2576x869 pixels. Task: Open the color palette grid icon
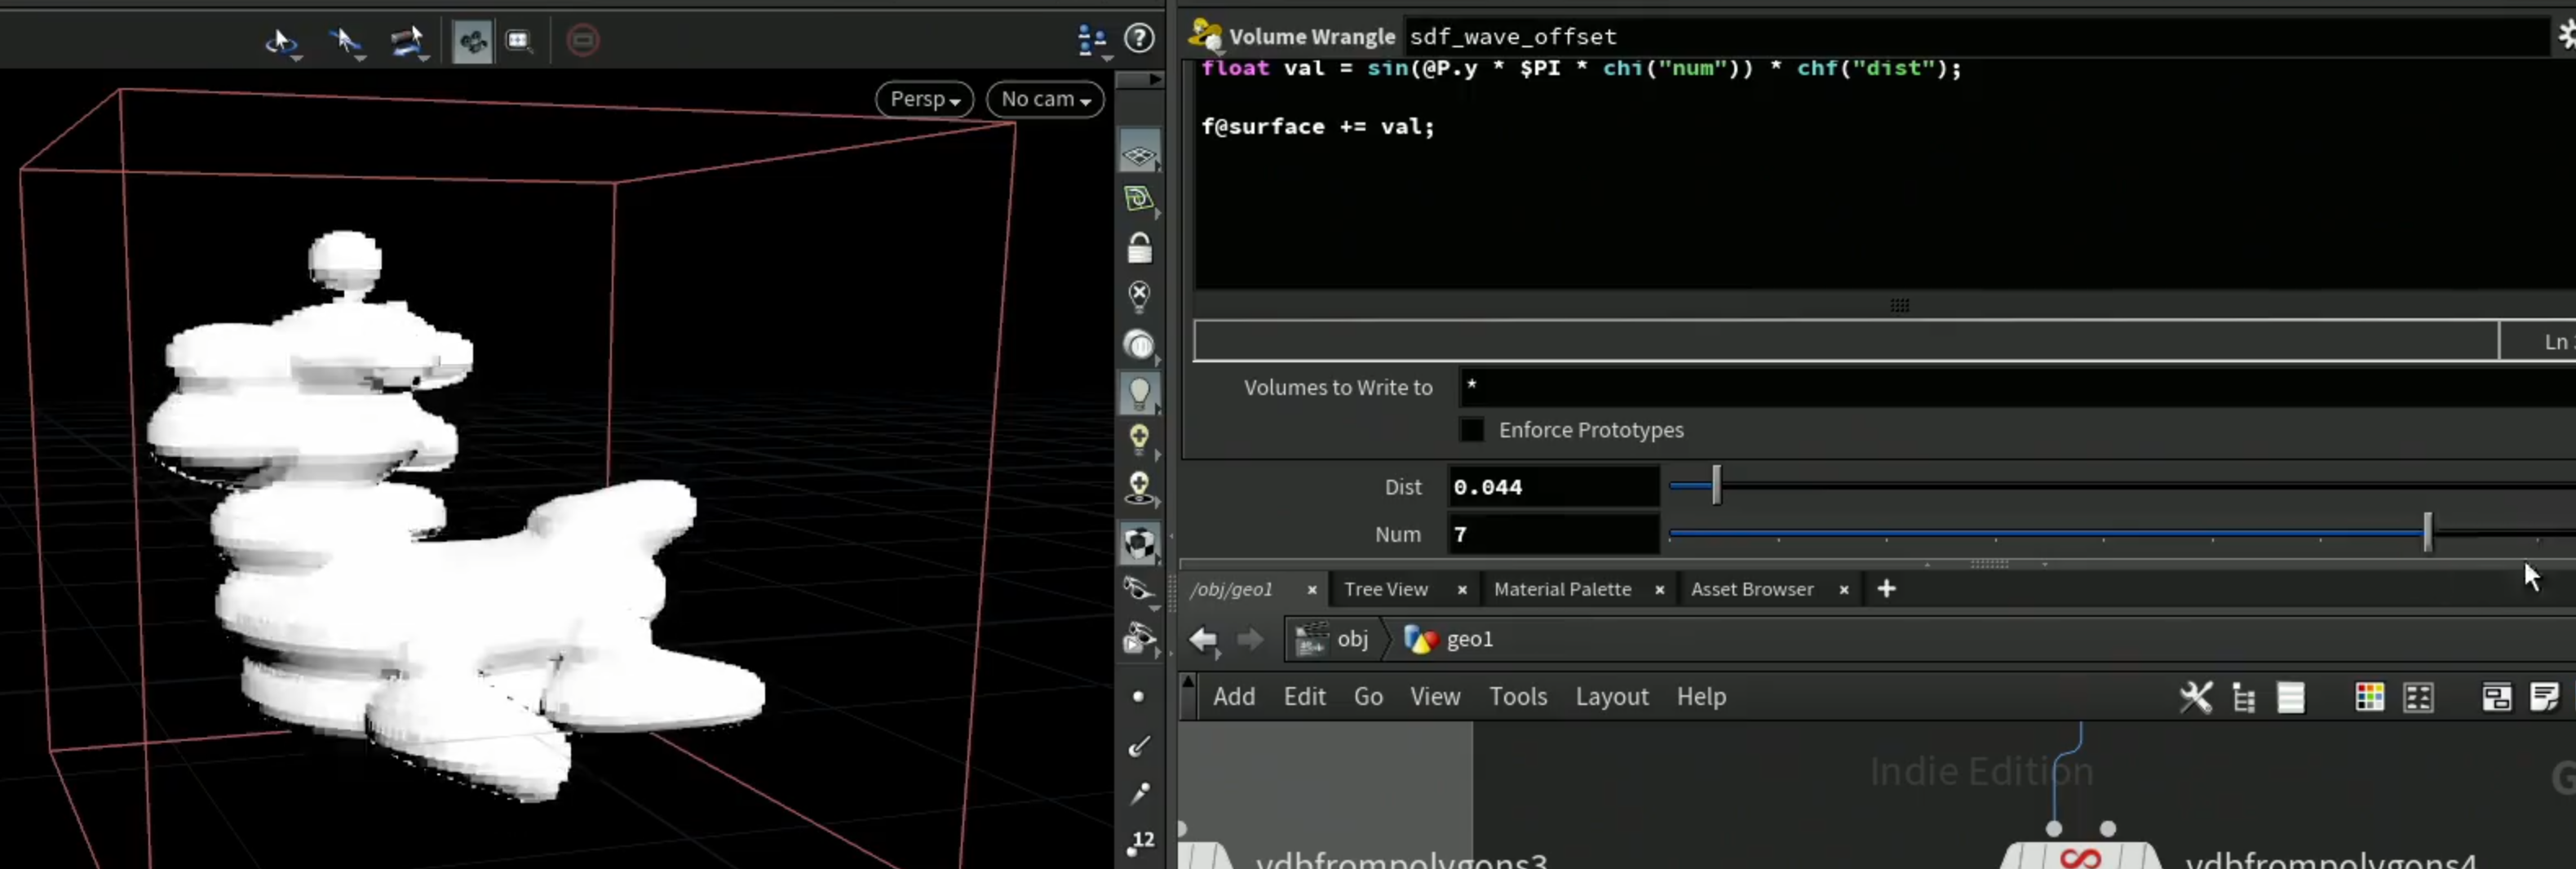point(2369,697)
